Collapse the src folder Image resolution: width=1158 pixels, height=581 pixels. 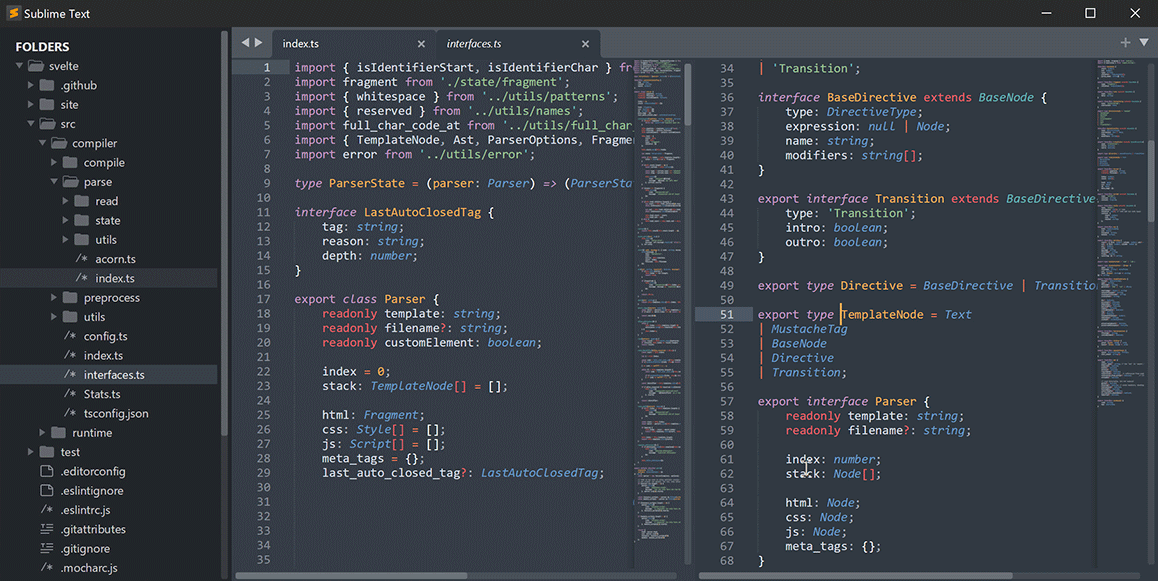click(31, 123)
